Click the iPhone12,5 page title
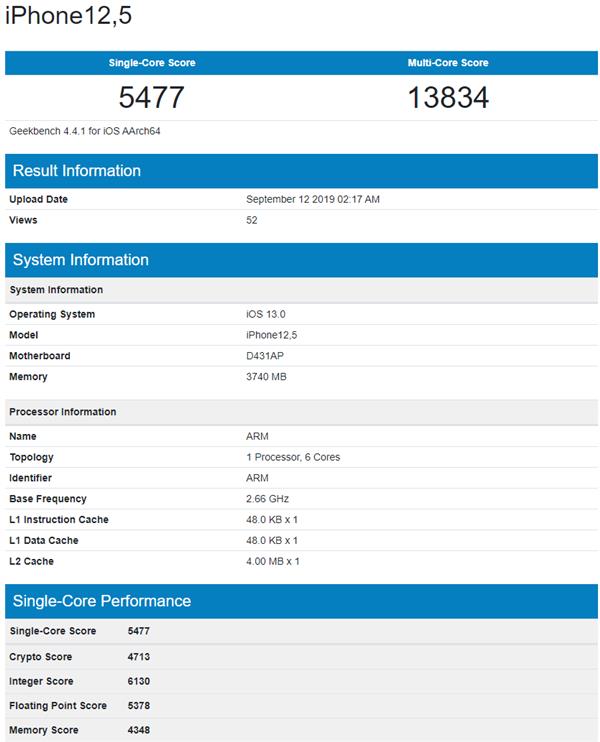Image resolution: width=600 pixels, height=742 pixels. (x=69, y=16)
